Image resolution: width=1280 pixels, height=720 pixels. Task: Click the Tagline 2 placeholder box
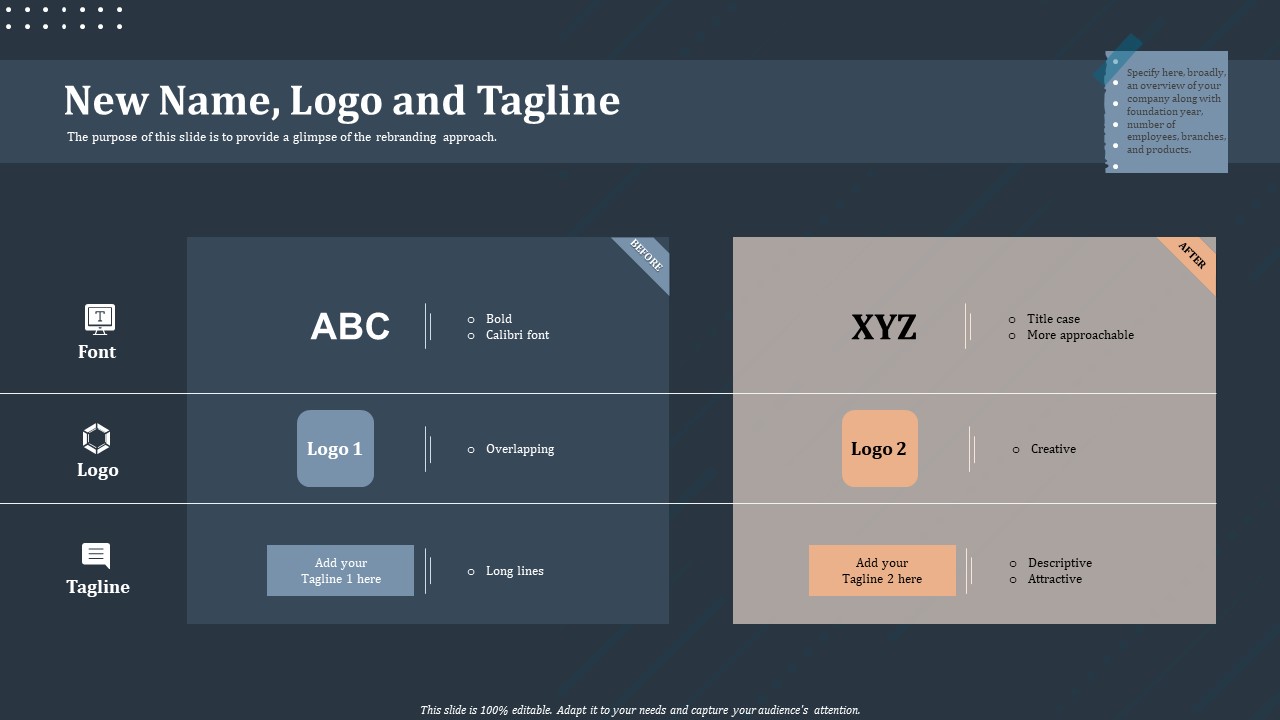tap(882, 571)
